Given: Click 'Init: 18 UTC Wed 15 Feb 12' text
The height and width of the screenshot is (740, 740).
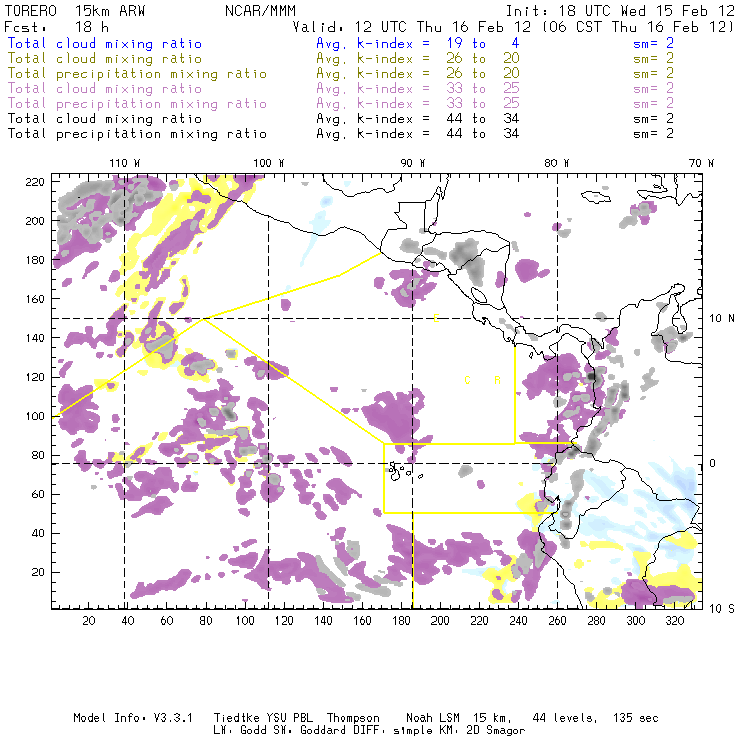Looking at the screenshot, I should [620, 11].
